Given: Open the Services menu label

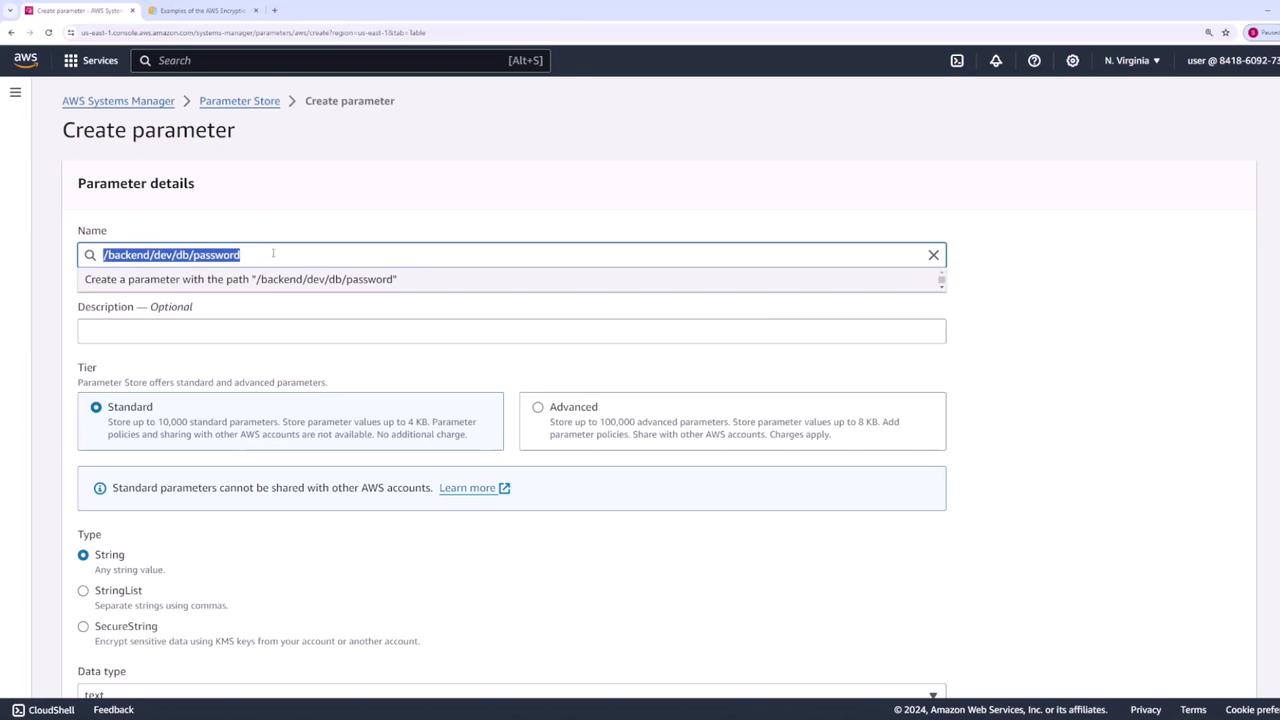Looking at the screenshot, I should [x=100, y=60].
